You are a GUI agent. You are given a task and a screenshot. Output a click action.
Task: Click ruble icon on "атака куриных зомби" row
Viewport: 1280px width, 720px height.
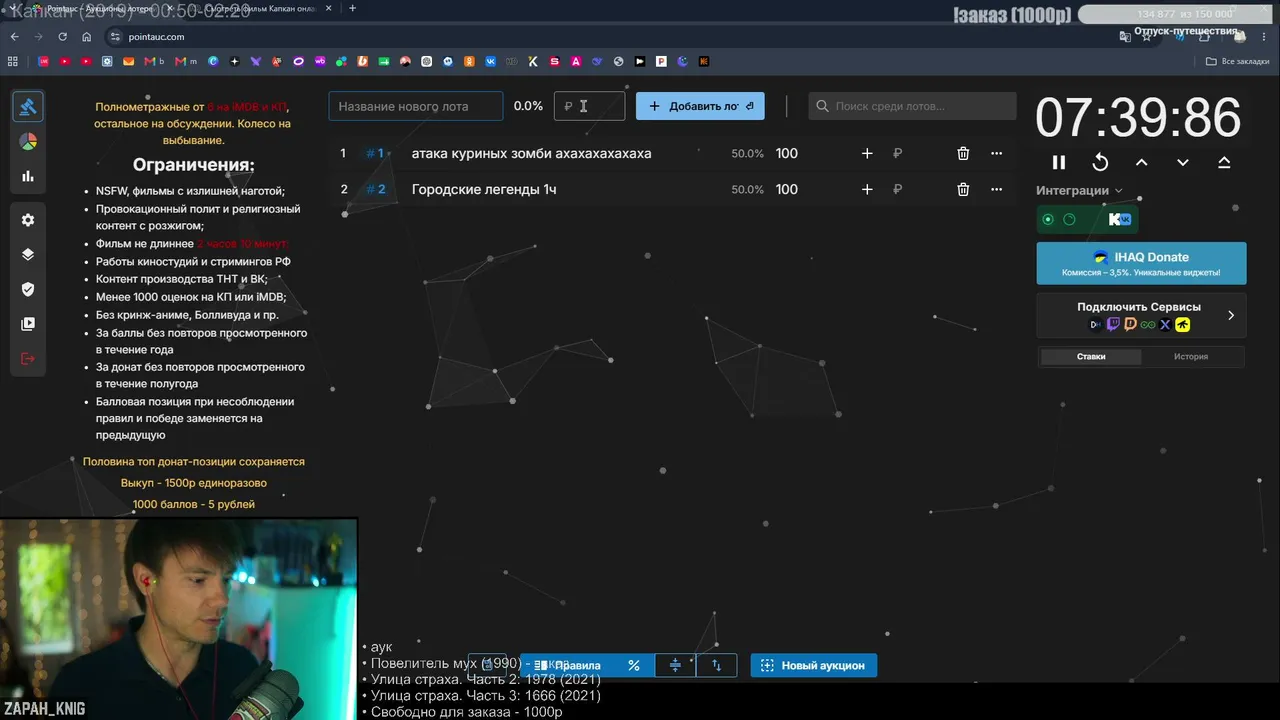(x=897, y=153)
